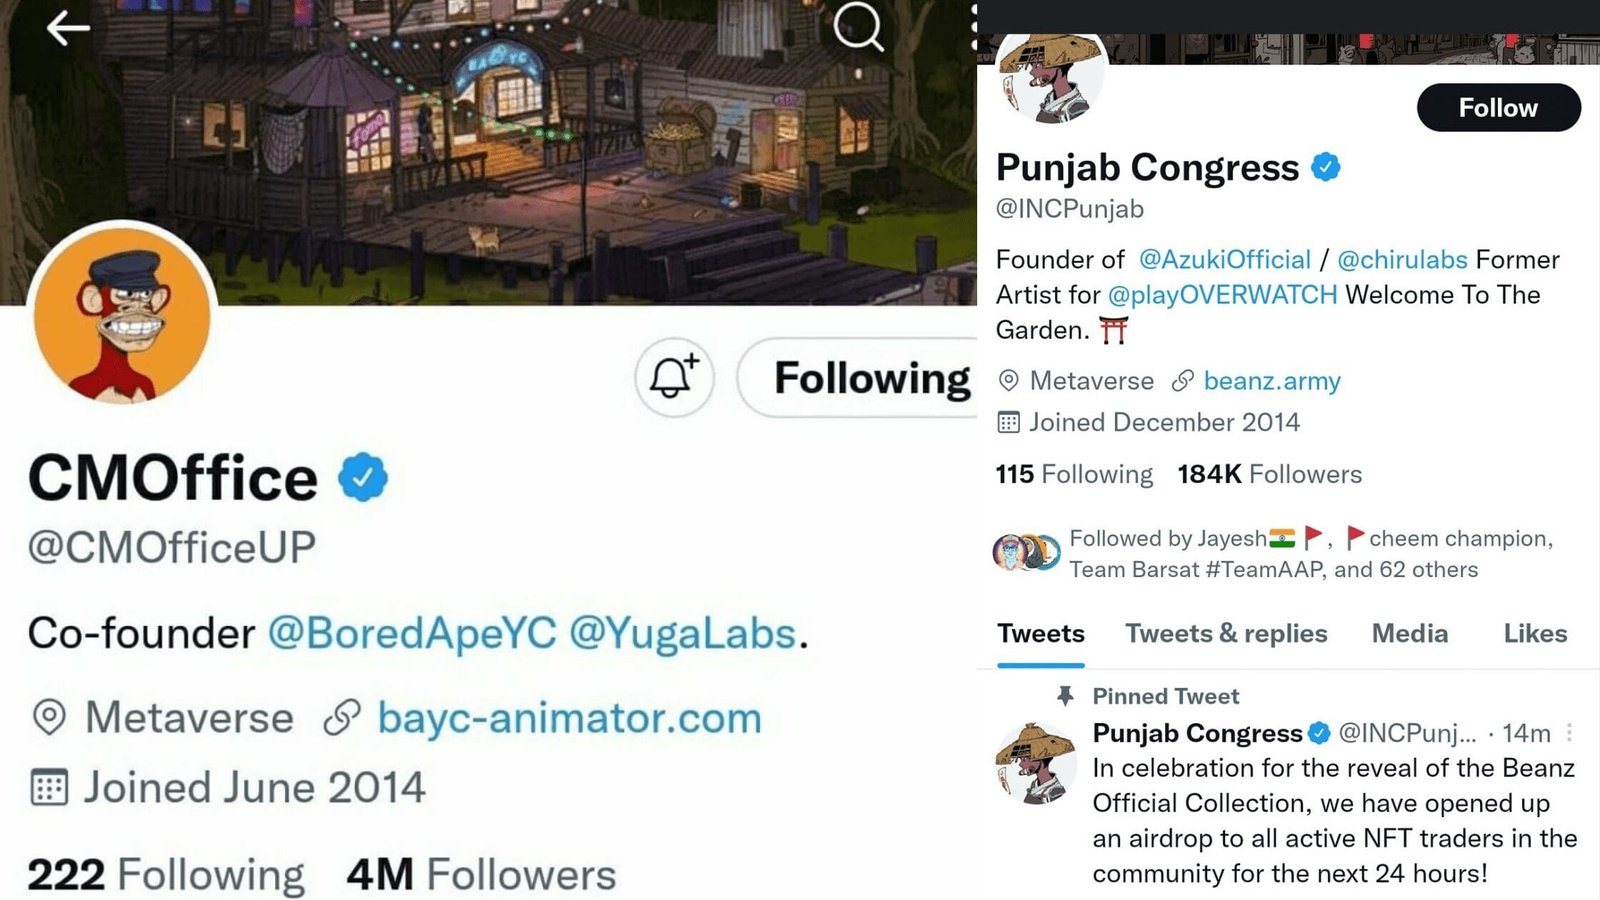This screenshot has height=900, width=1600.
Task: Click the notifications bell on CMOffice profile
Action: click(x=673, y=377)
